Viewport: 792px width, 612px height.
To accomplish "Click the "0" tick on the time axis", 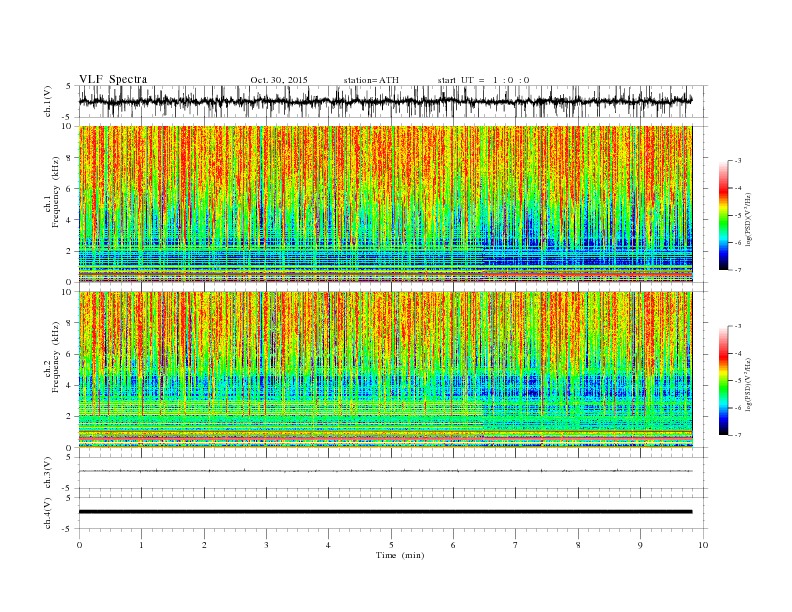I will (x=79, y=545).
